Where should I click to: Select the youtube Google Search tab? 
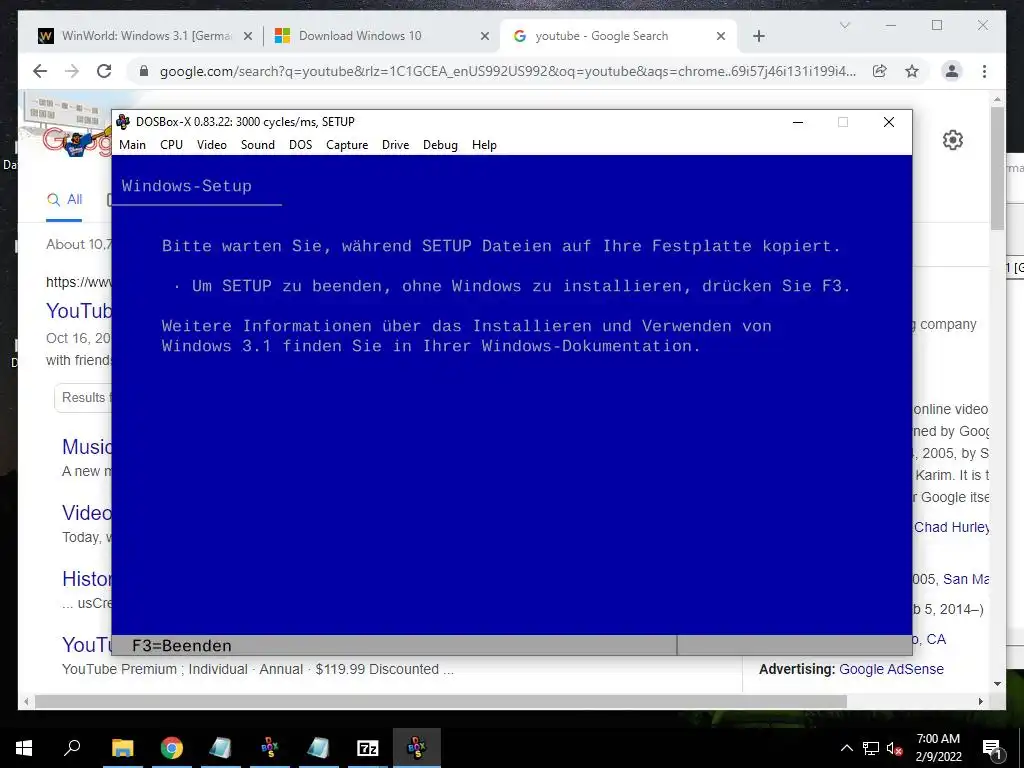pos(618,36)
